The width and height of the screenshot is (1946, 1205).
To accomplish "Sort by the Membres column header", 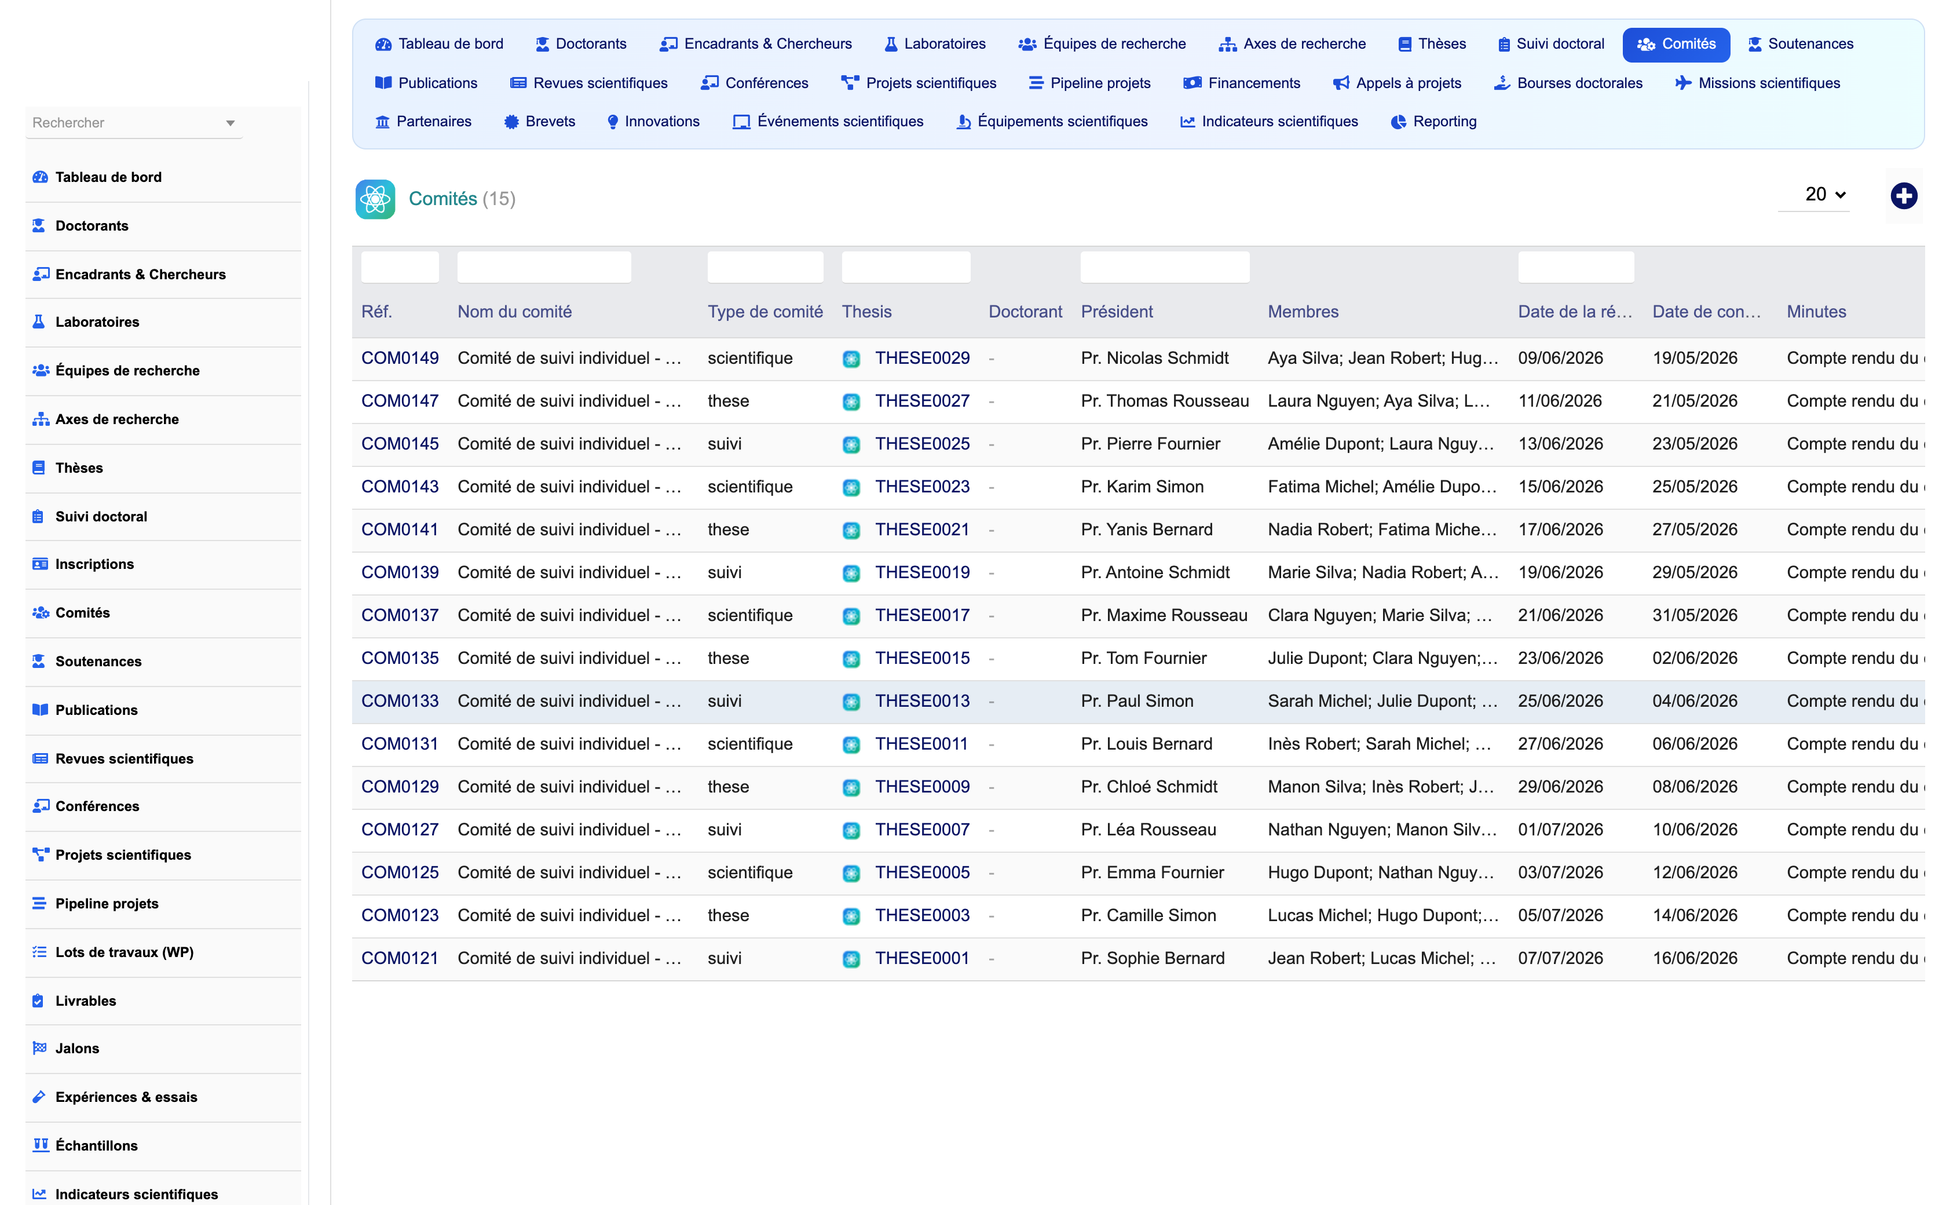I will (1303, 312).
